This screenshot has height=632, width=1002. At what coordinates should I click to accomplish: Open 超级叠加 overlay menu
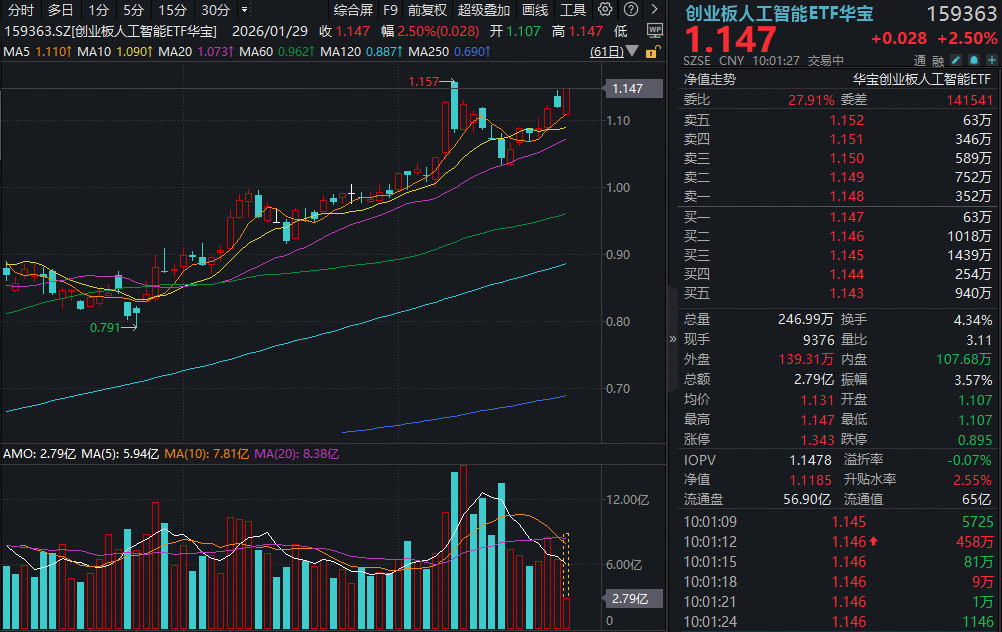[483, 9]
